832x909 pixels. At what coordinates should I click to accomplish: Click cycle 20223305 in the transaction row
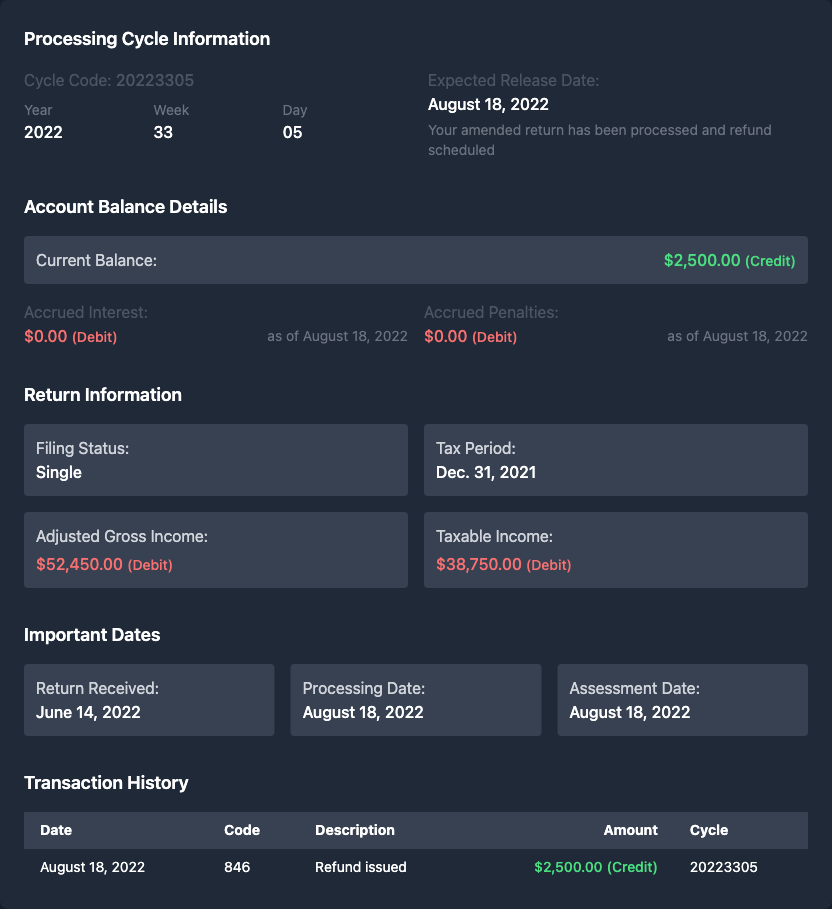coord(724,867)
